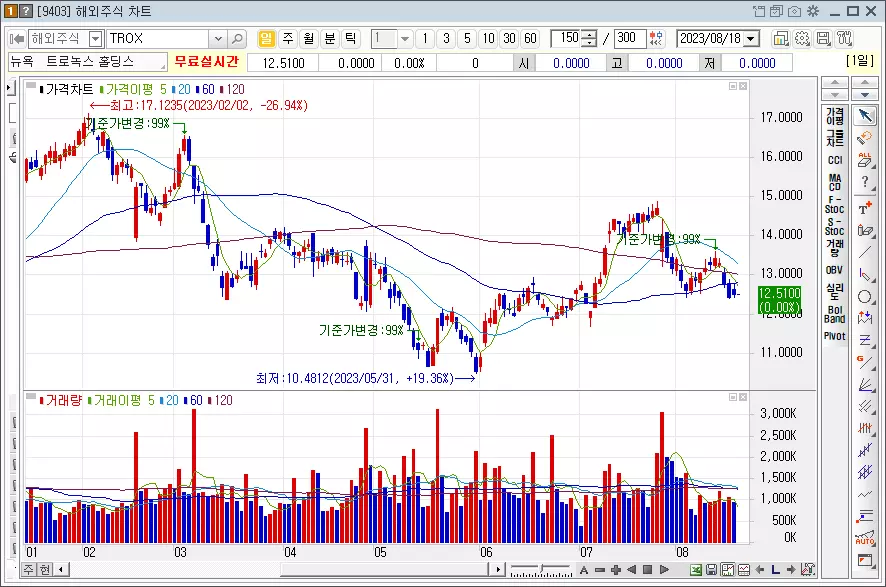Toggle the 현 button at bottom left
886x587 pixels.
click(45, 569)
